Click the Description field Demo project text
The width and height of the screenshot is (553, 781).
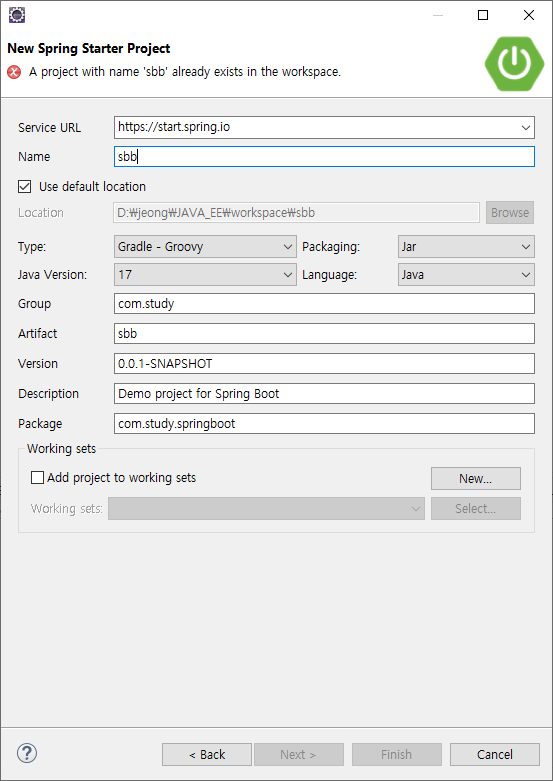click(324, 393)
